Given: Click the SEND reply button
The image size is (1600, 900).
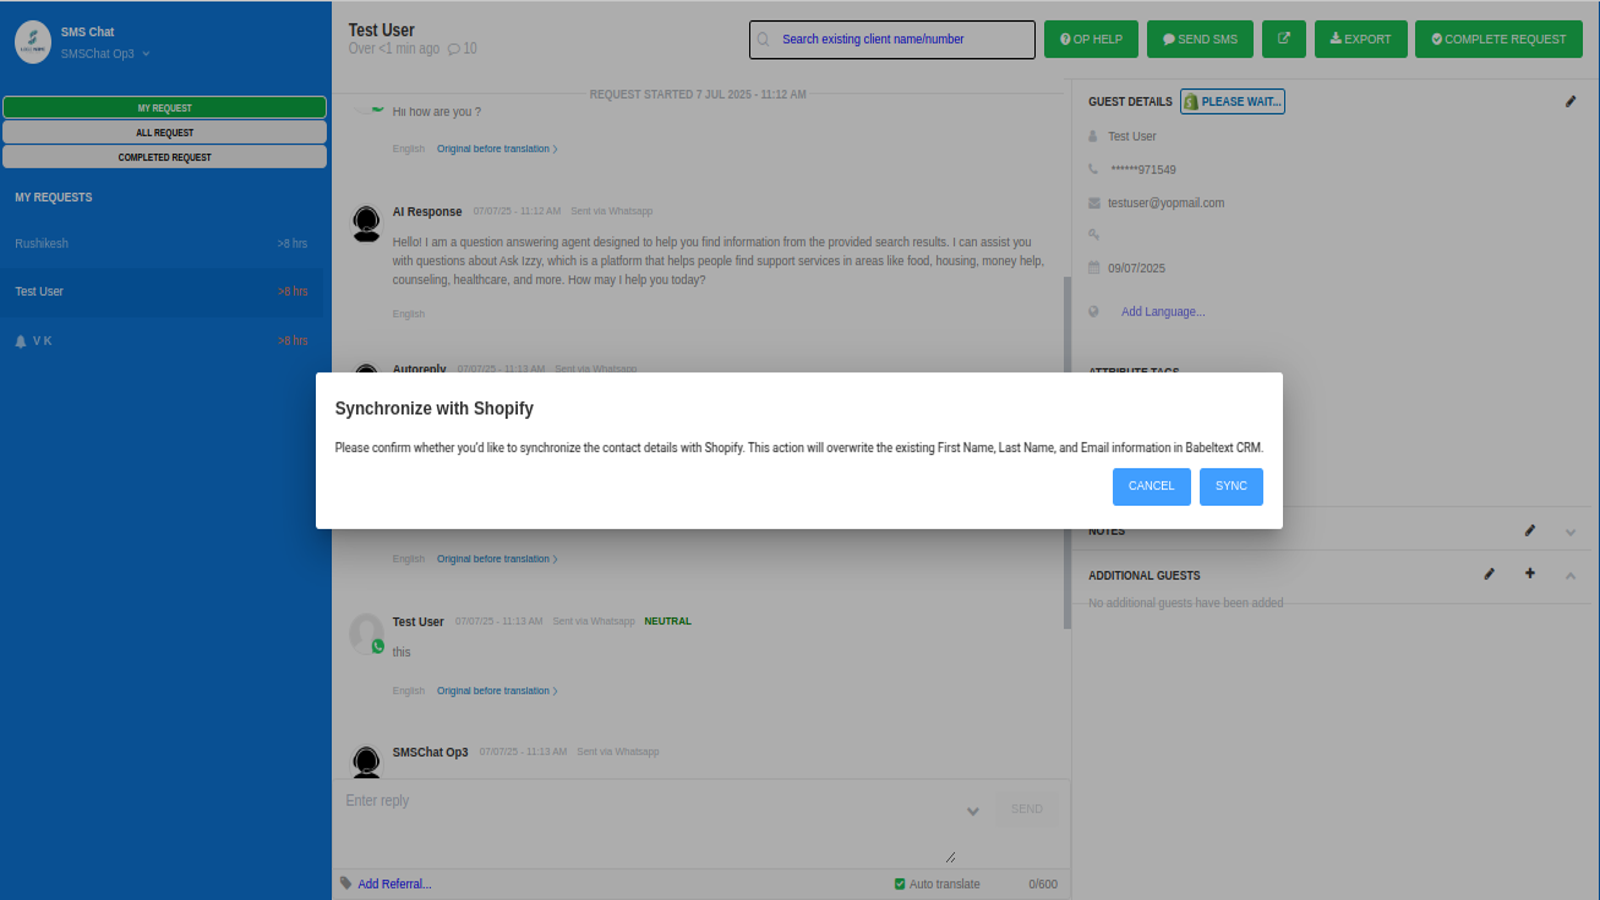Looking at the screenshot, I should click(1026, 809).
